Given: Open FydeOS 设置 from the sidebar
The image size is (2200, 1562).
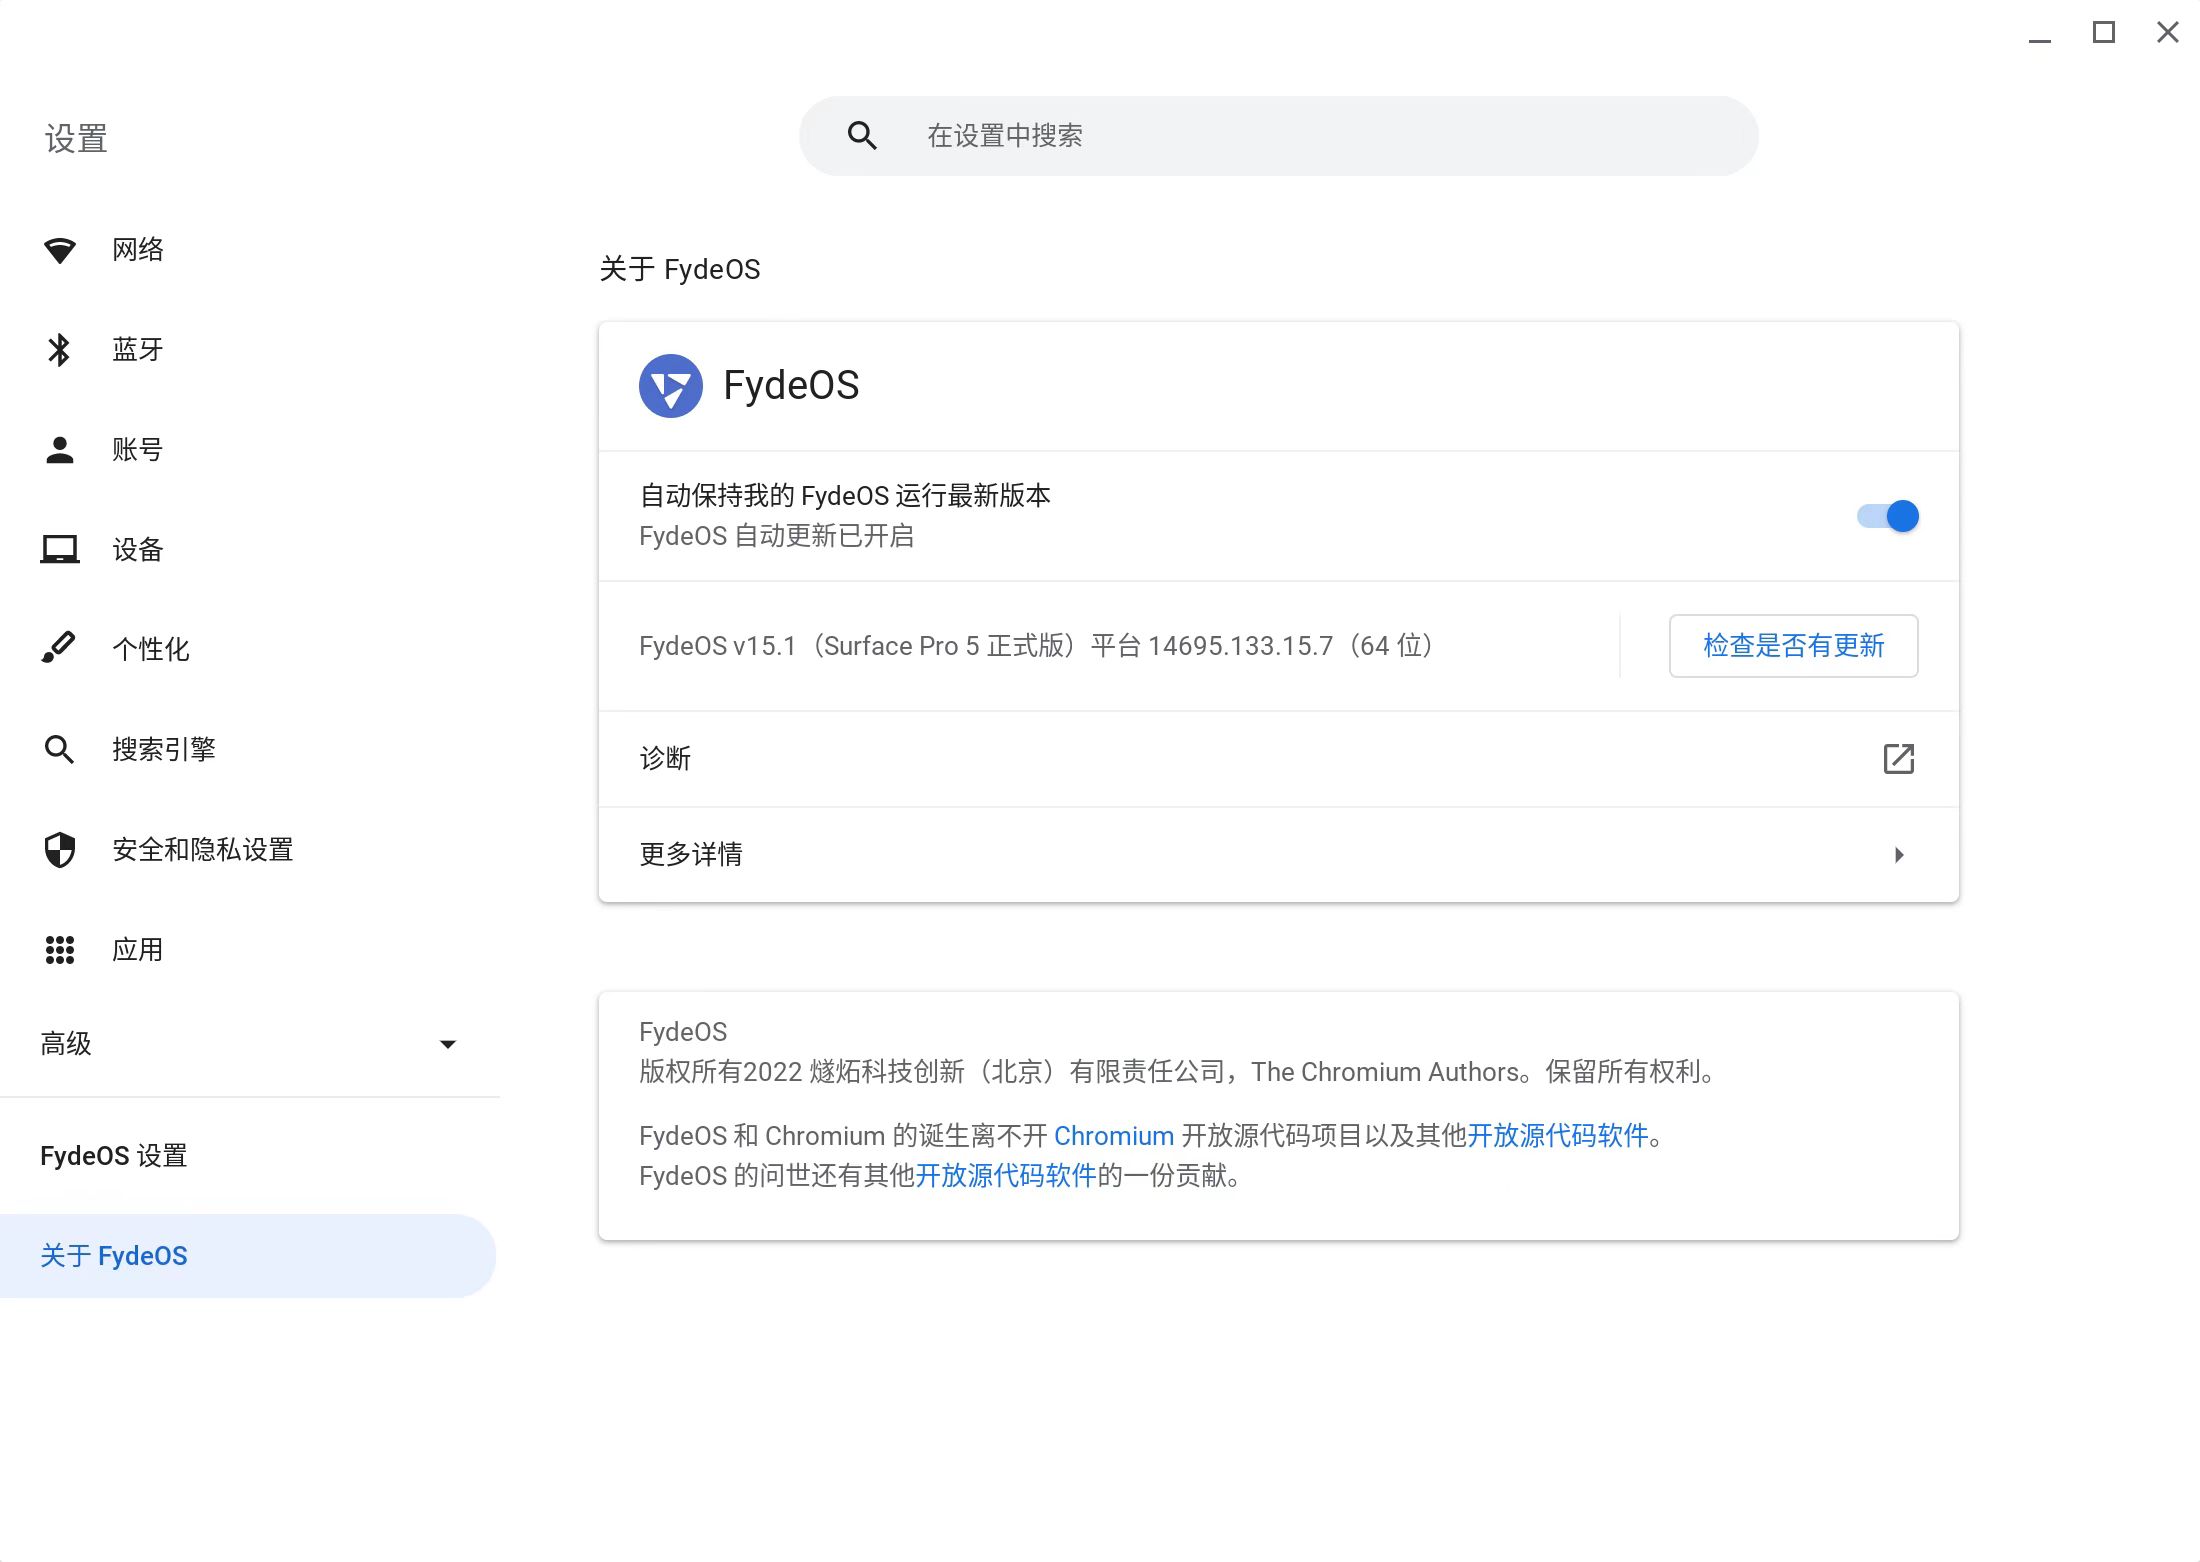Looking at the screenshot, I should coord(113,1155).
